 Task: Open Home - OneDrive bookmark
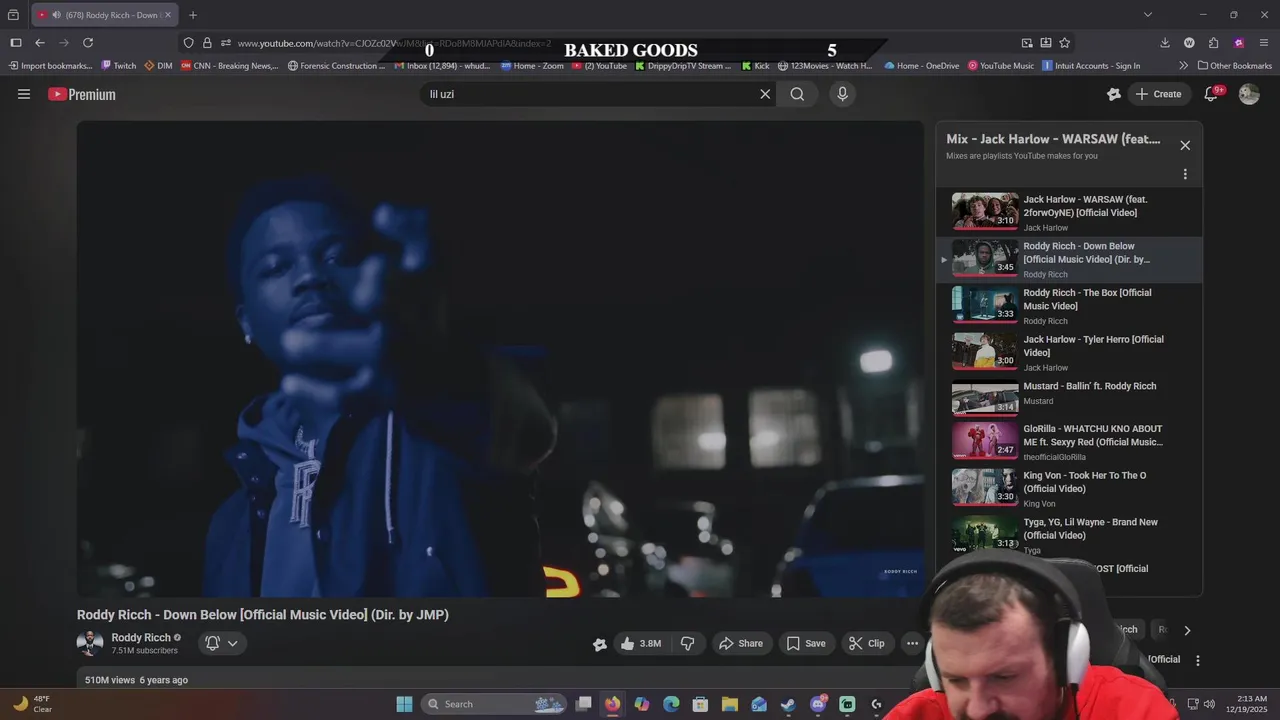[921, 66]
